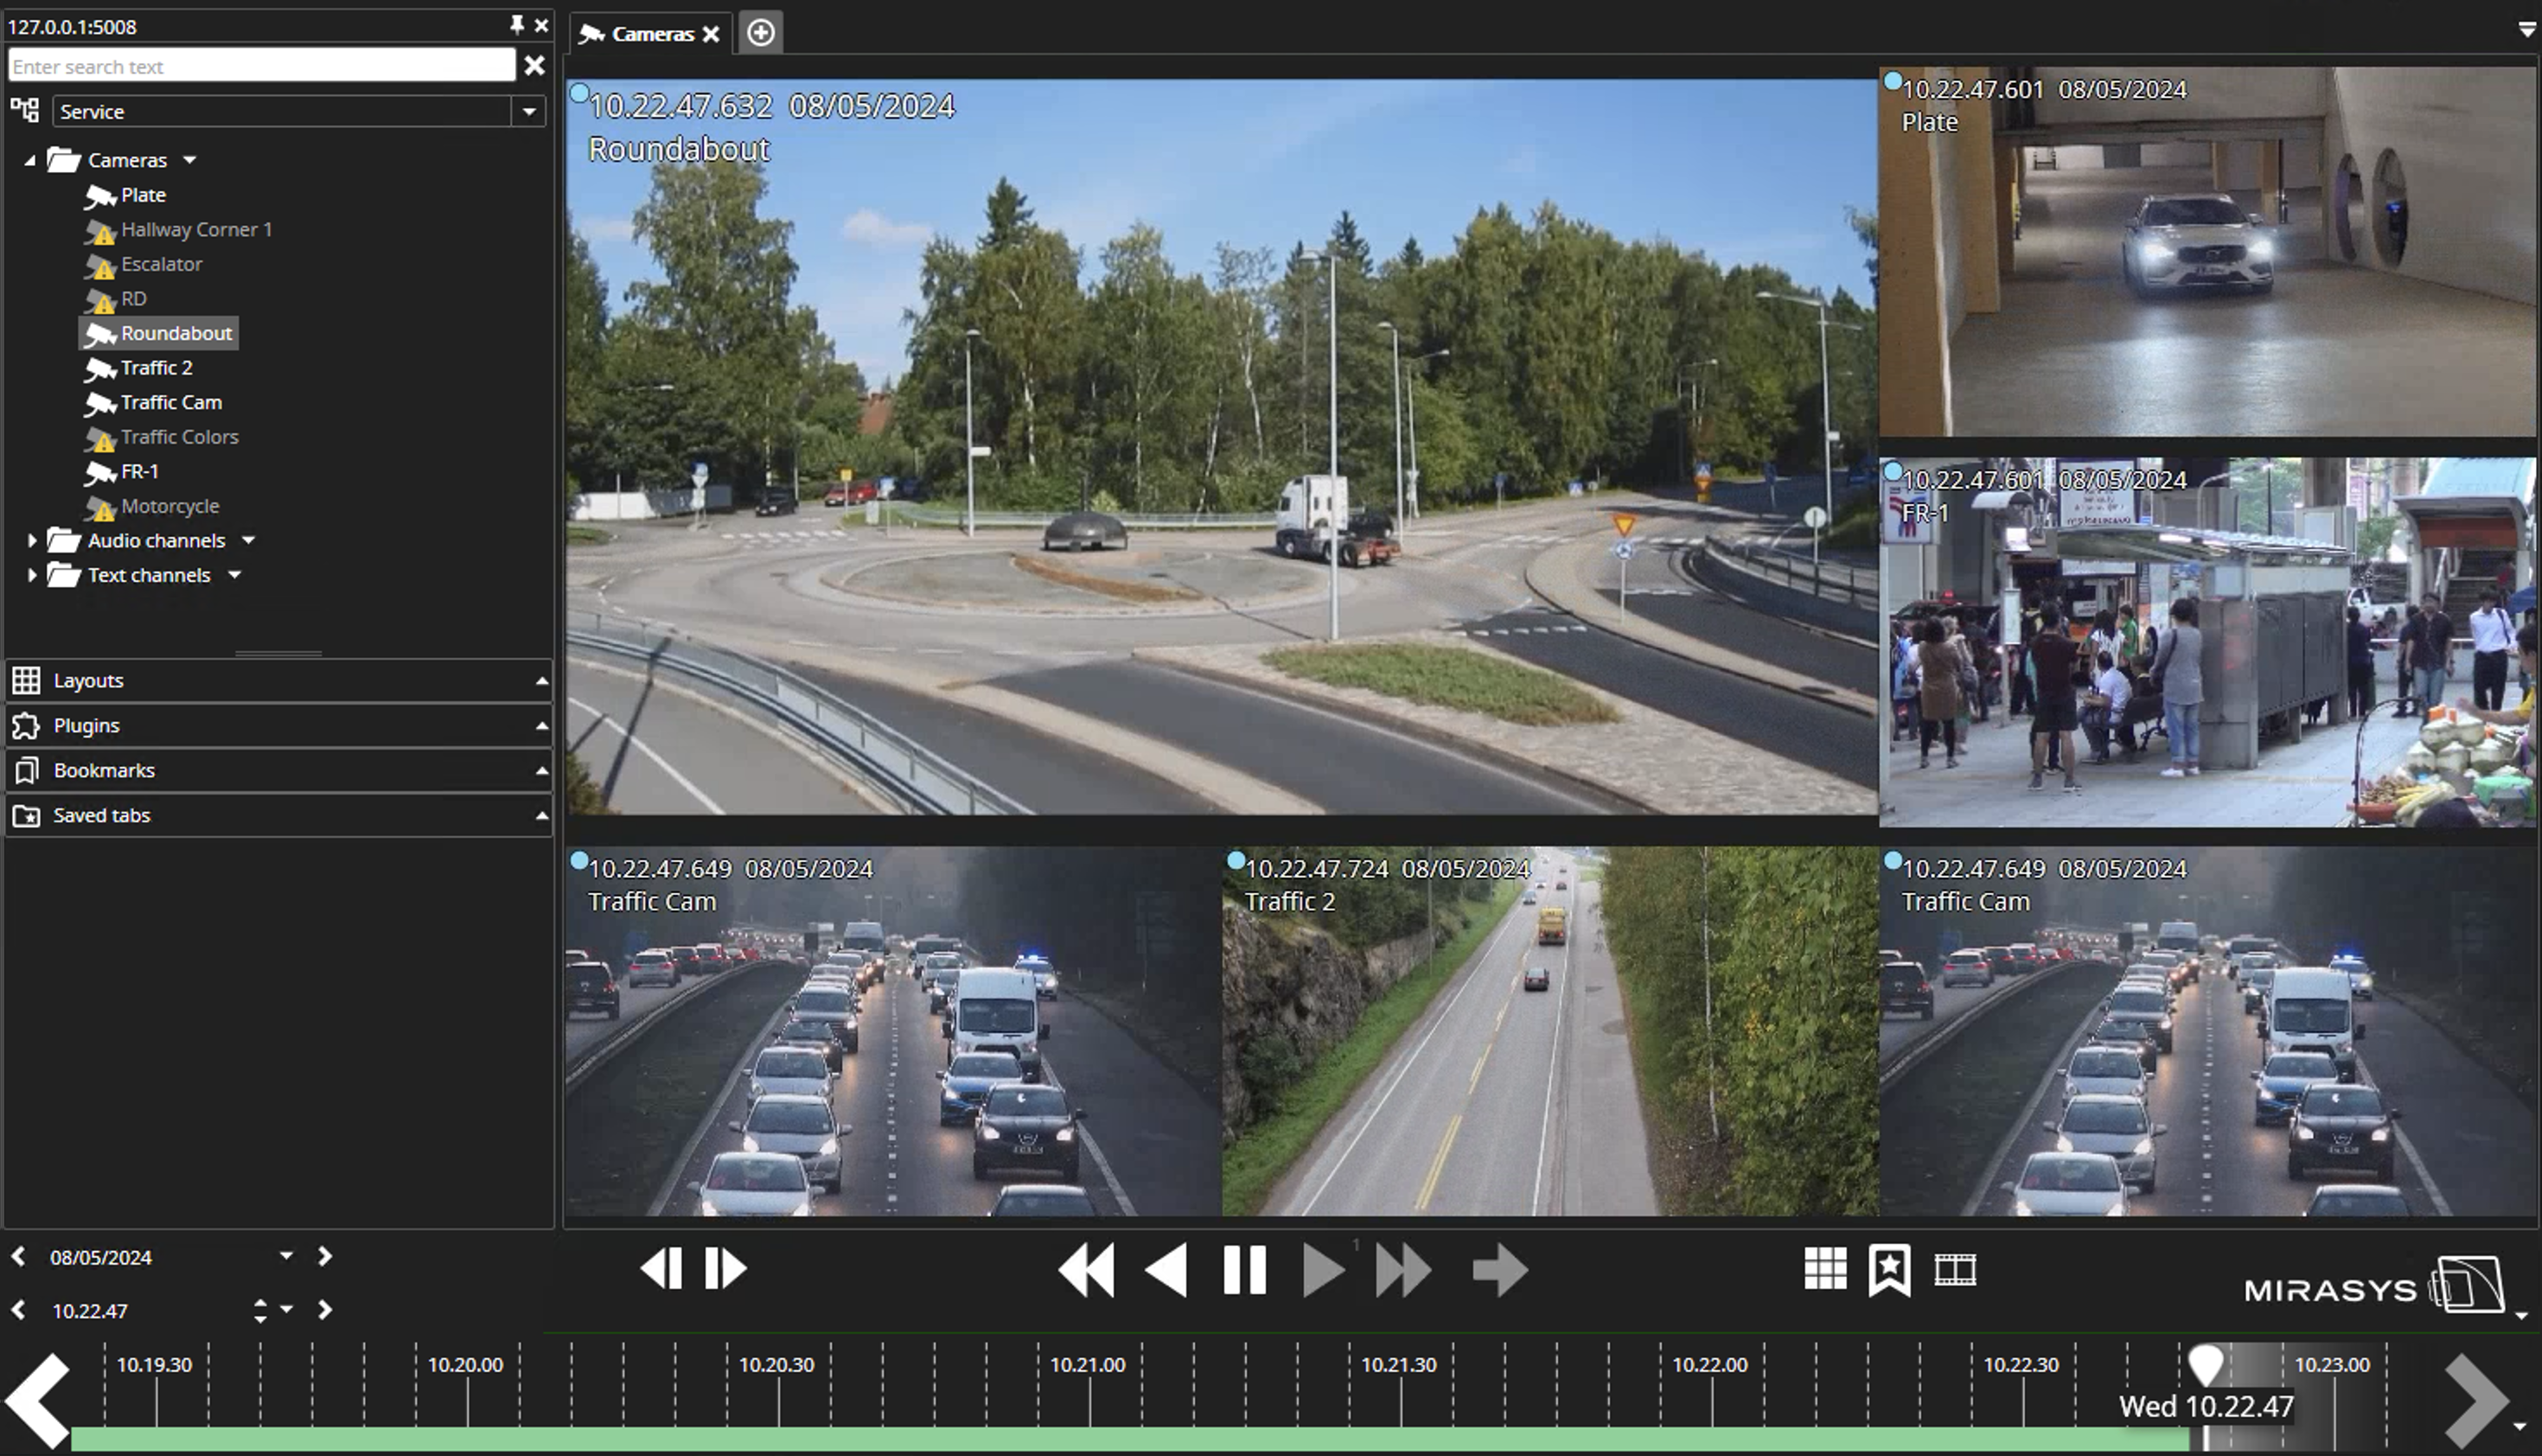This screenshot has height=1456, width=2542.
Task: Click the tree view icon beside Service
Action: click(25, 110)
